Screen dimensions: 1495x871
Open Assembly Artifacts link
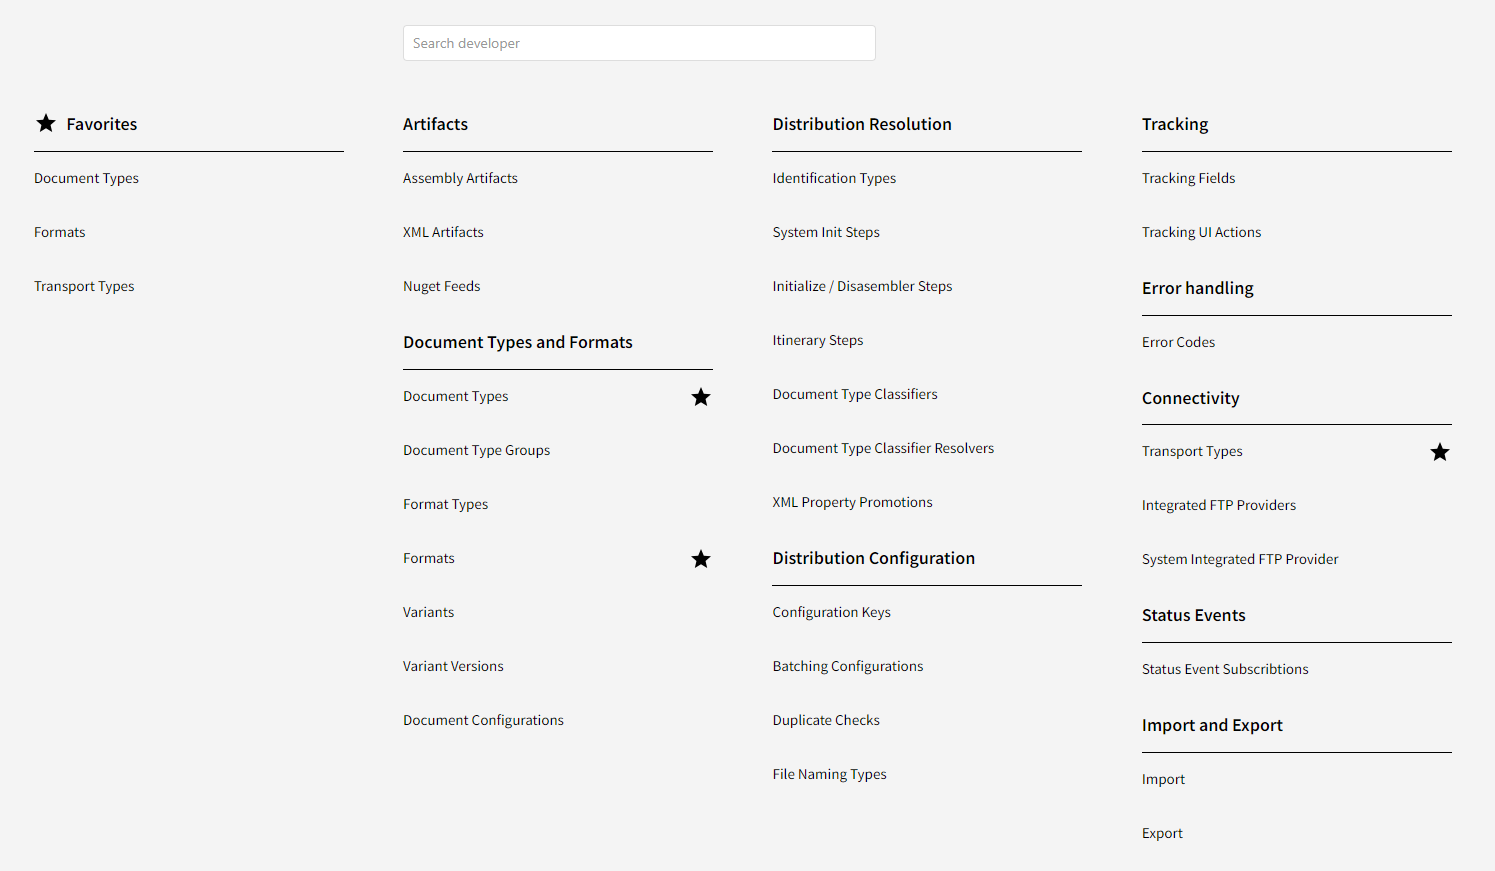460,178
